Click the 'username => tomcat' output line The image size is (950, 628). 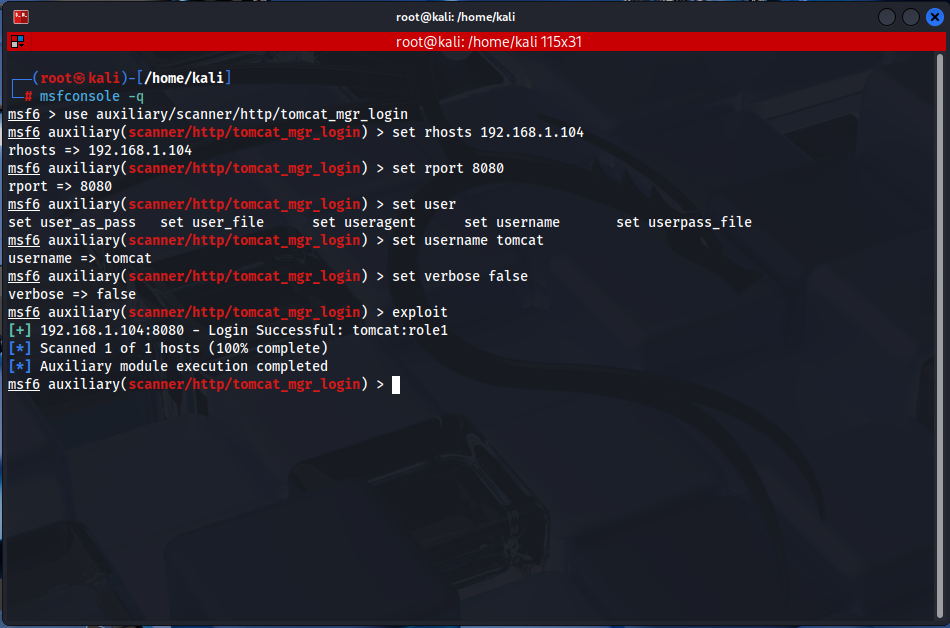(x=80, y=259)
